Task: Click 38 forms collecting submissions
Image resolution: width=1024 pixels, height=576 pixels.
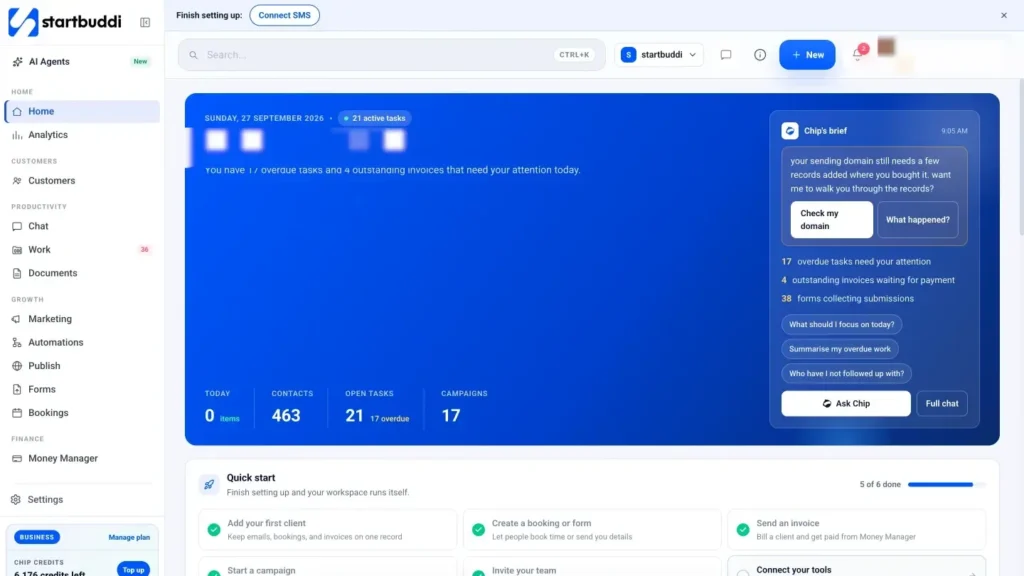Action: (x=848, y=298)
